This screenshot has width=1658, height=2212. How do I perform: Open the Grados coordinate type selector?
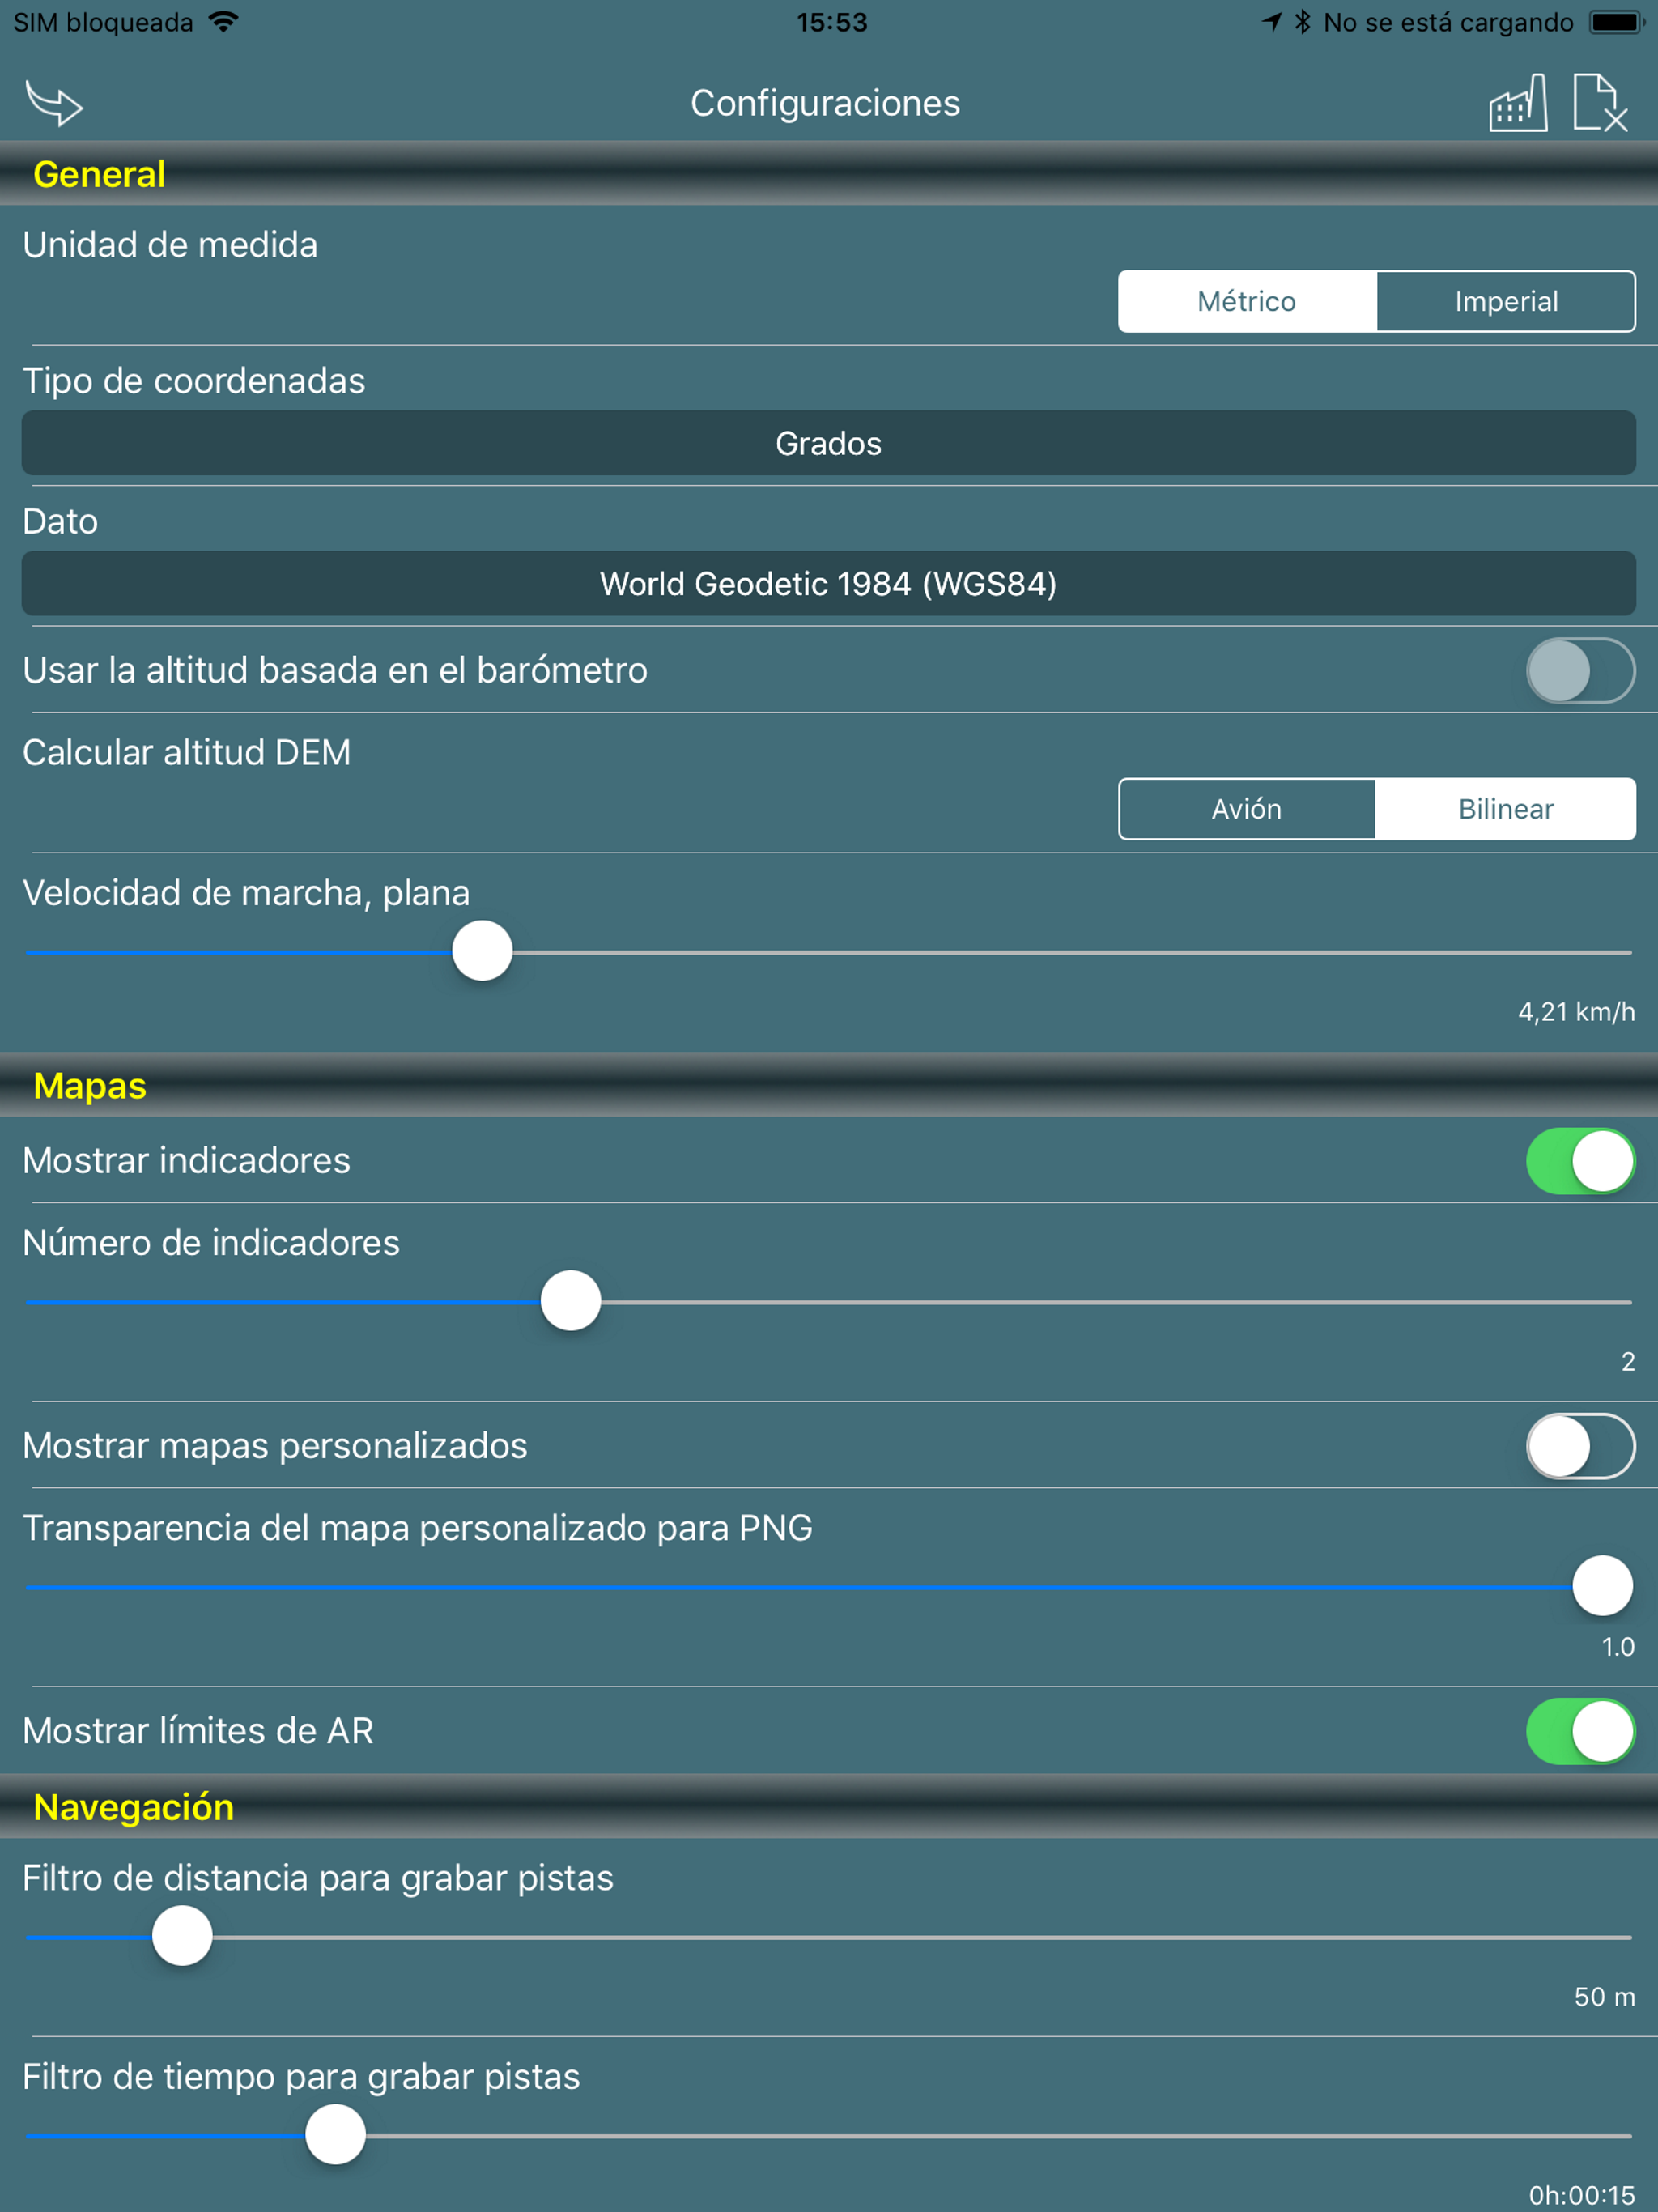[828, 443]
